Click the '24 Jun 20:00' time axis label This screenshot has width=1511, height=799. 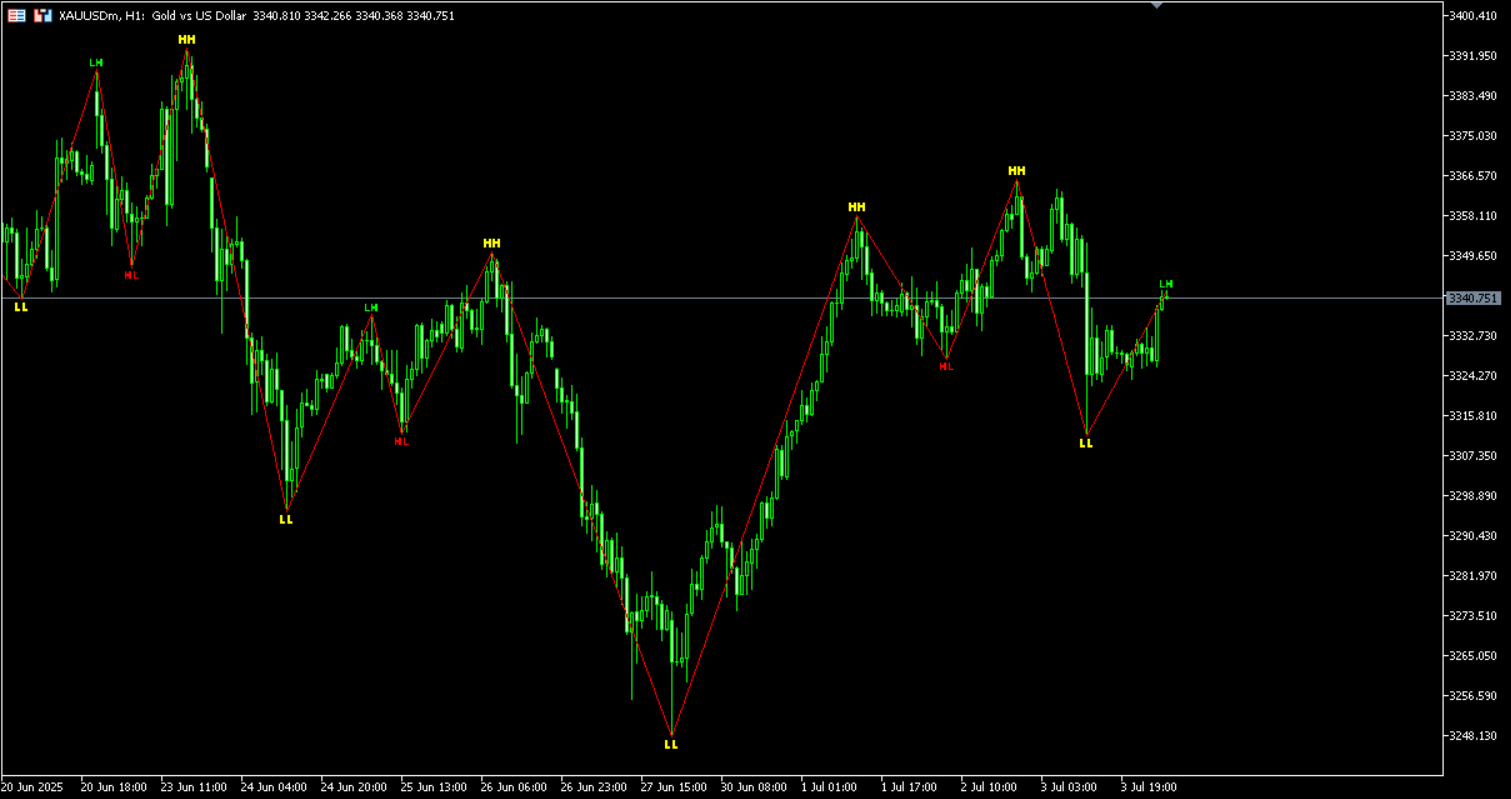point(354,787)
